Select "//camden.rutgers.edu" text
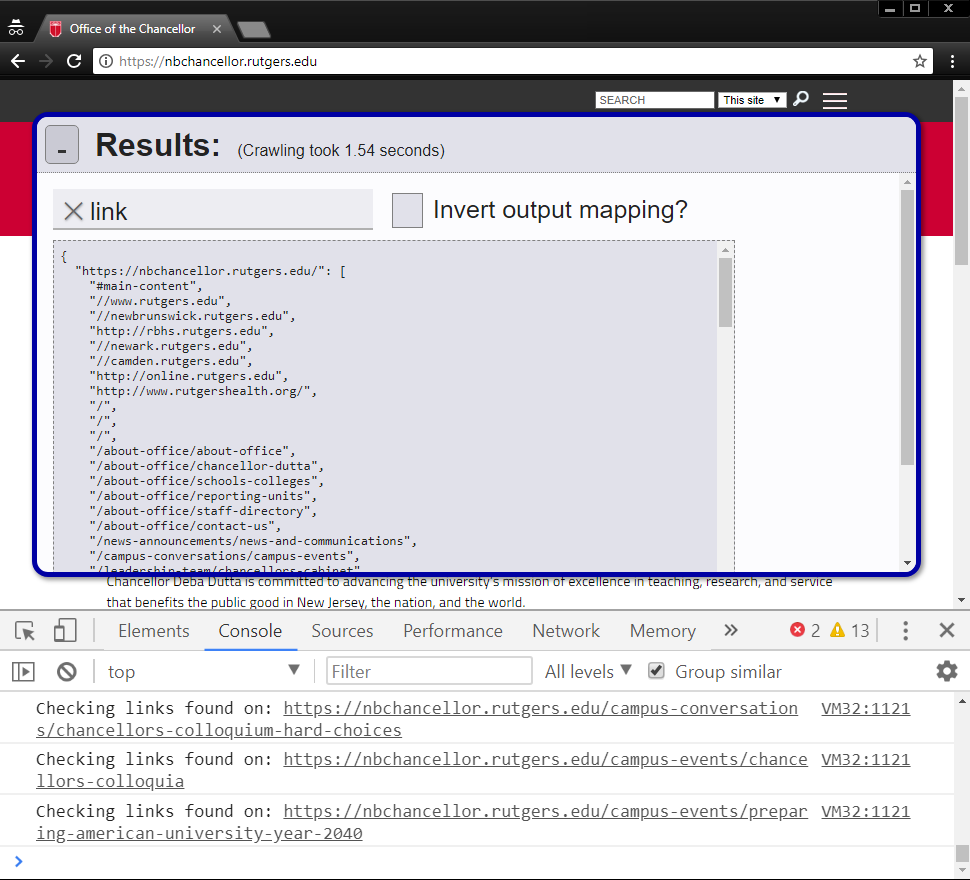Viewport: 970px width, 880px height. (168, 361)
